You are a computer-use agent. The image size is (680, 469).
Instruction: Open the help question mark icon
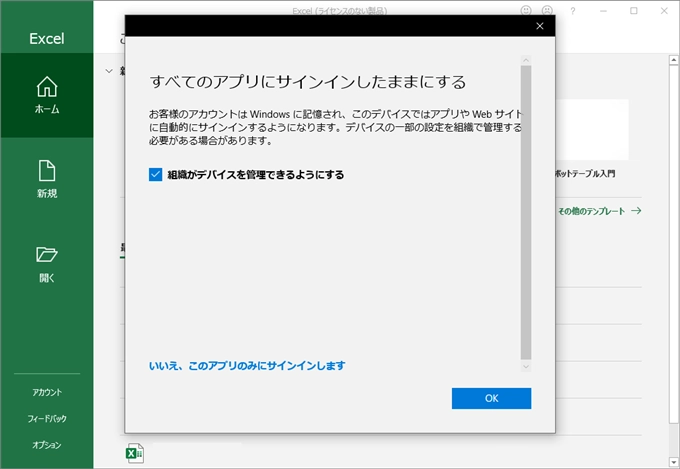coord(572,11)
